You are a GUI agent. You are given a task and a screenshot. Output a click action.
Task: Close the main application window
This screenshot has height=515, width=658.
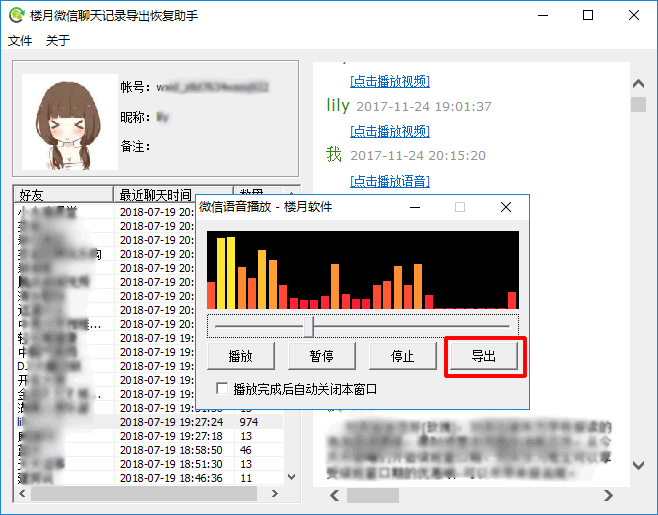pos(634,15)
